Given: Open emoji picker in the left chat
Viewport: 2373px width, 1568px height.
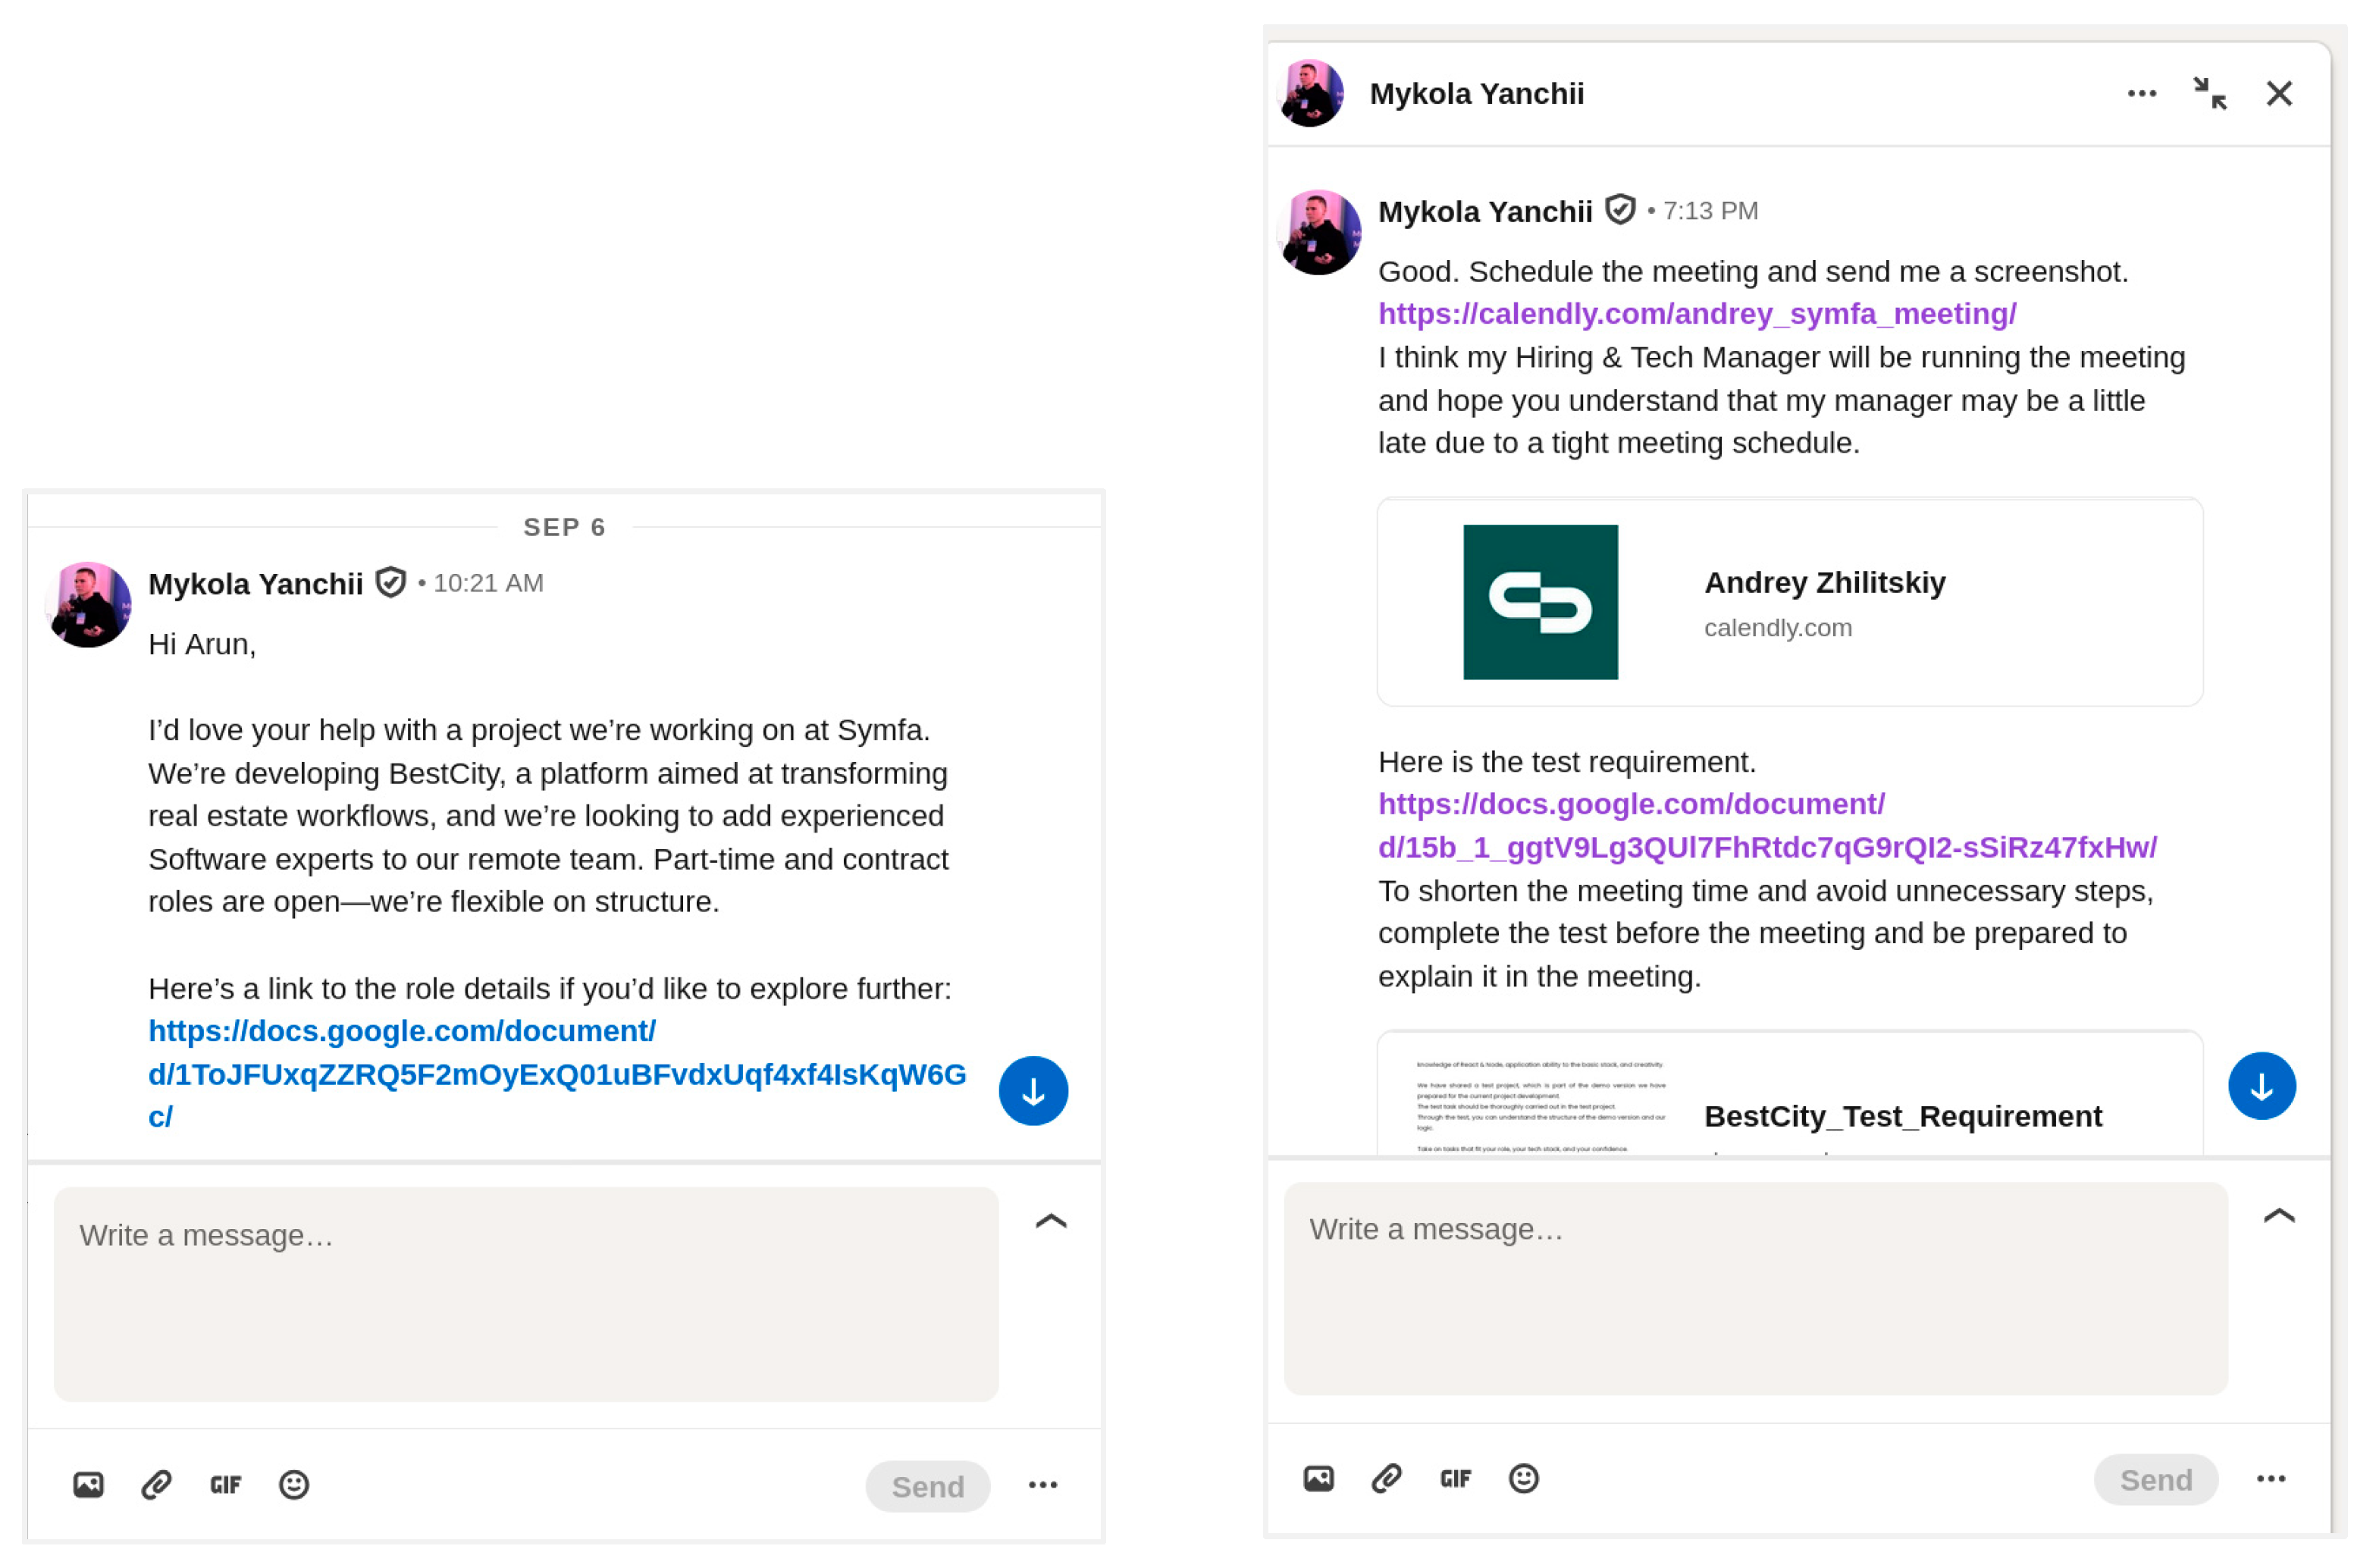Looking at the screenshot, I should pyautogui.click(x=293, y=1485).
